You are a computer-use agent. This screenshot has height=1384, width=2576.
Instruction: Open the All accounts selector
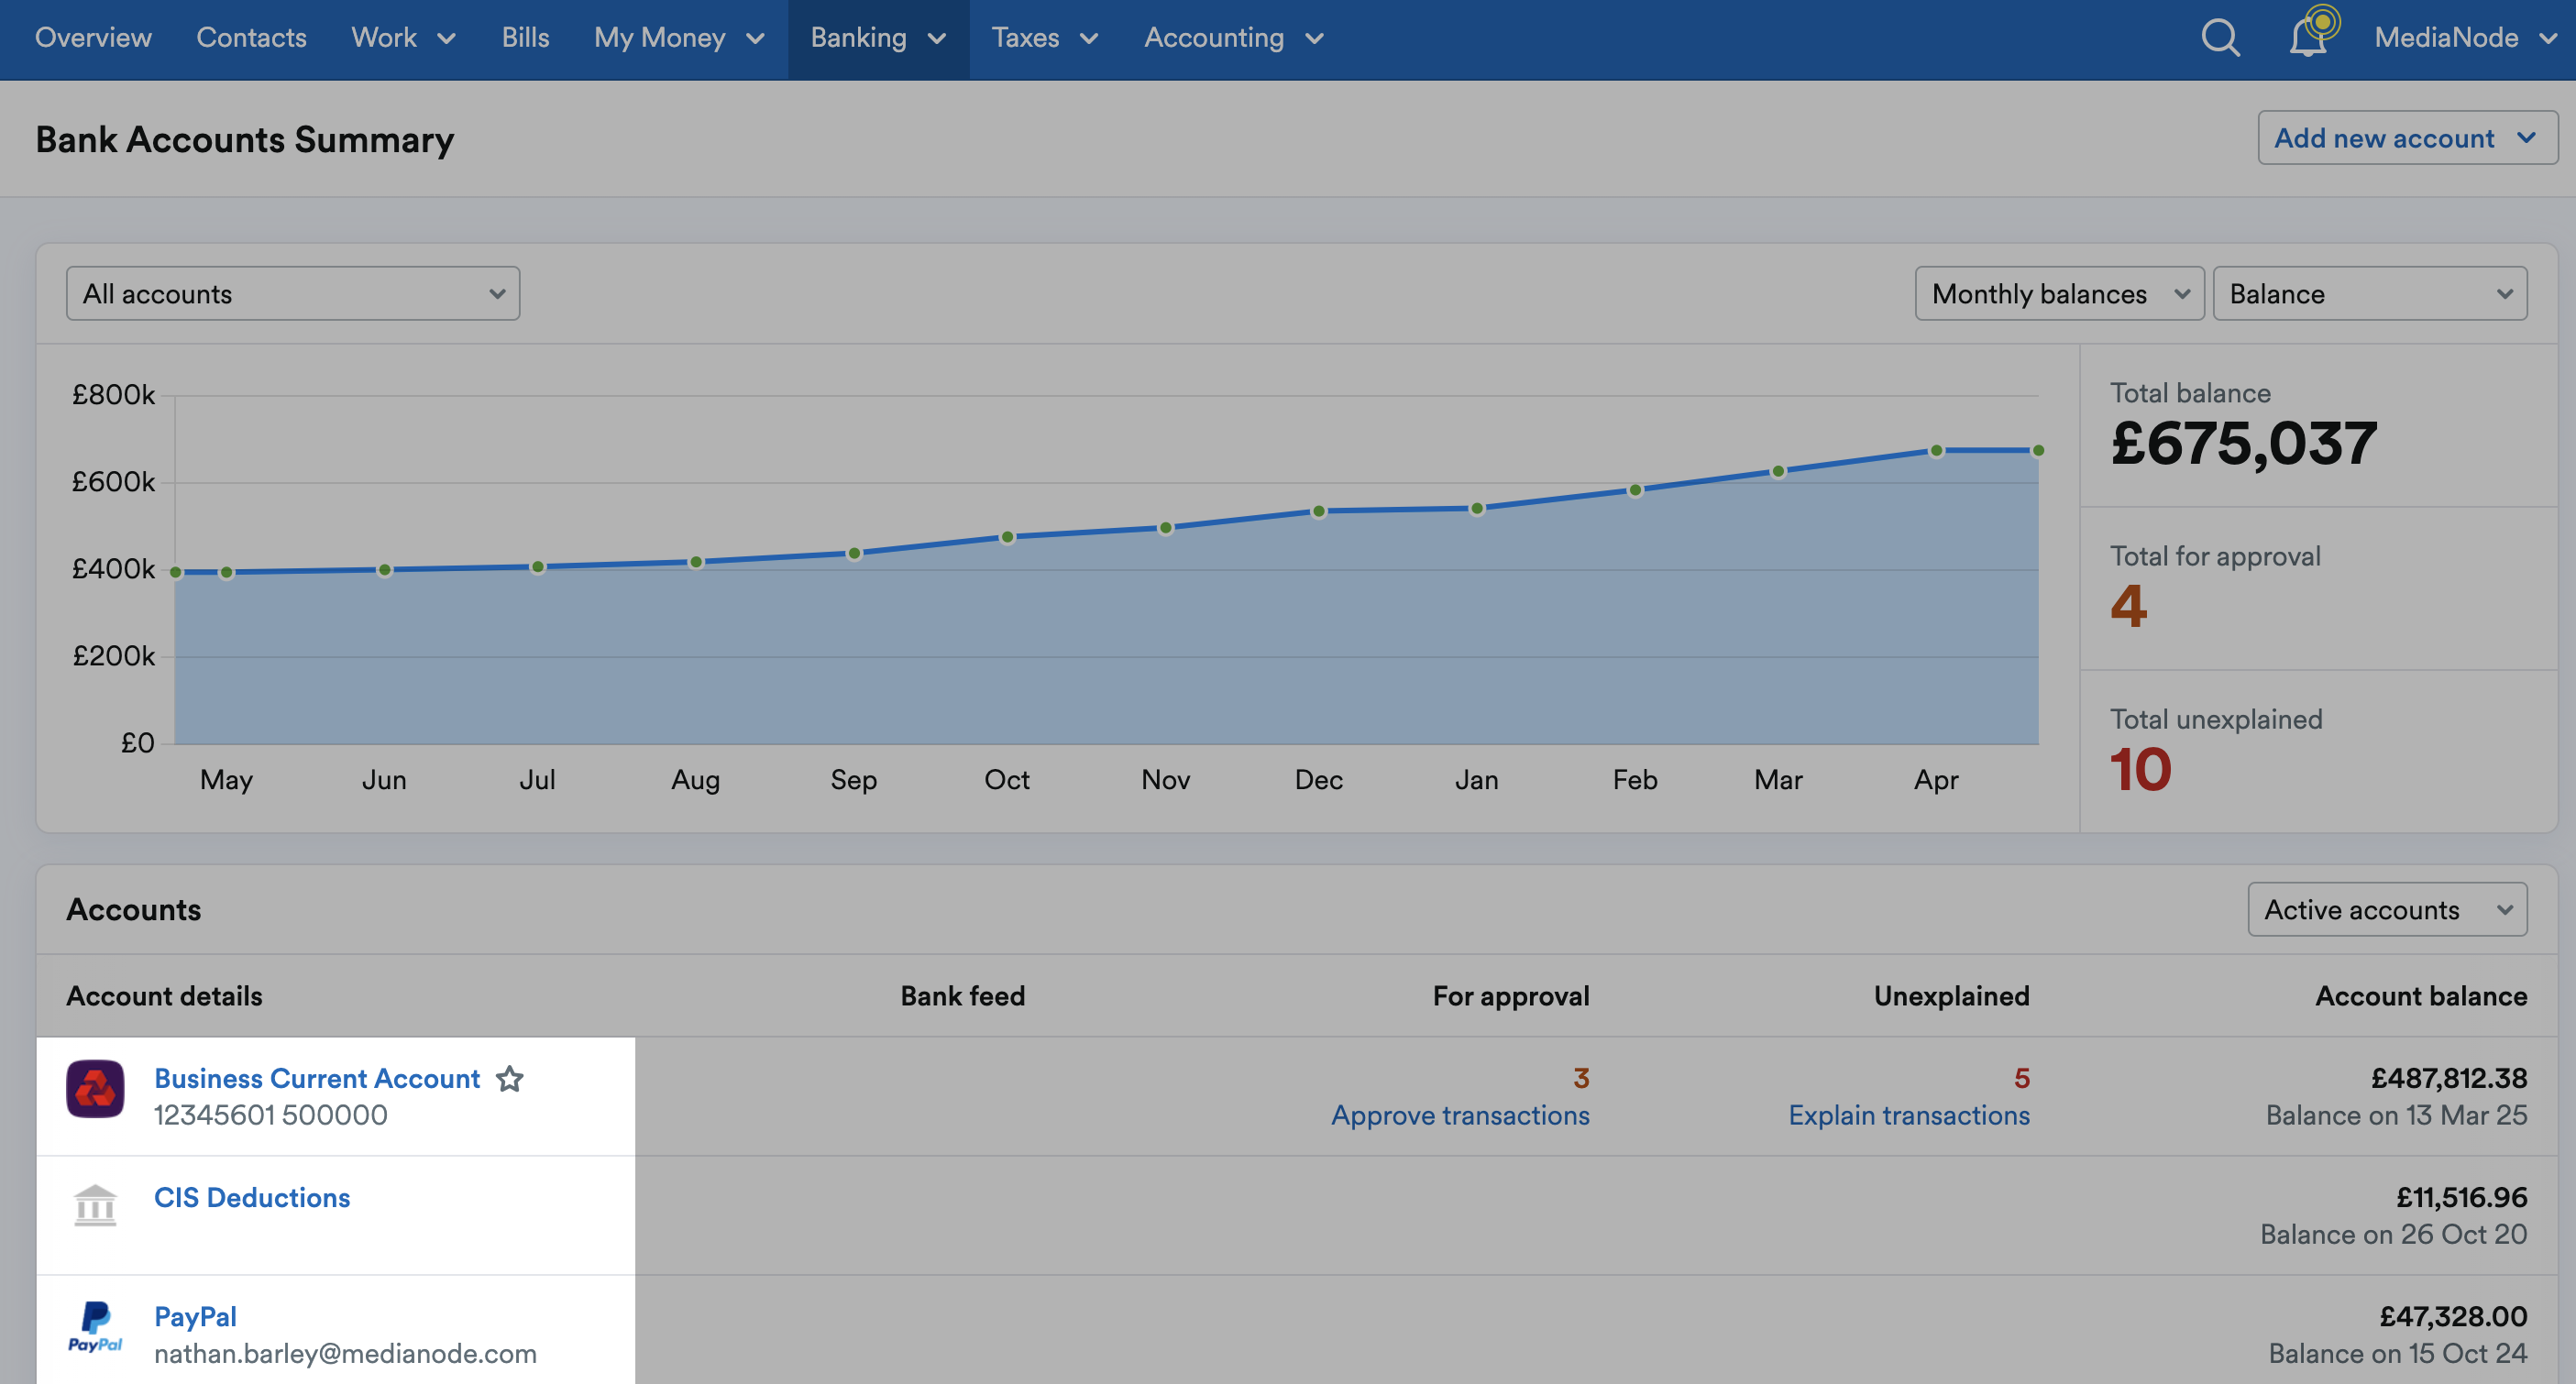click(x=293, y=294)
